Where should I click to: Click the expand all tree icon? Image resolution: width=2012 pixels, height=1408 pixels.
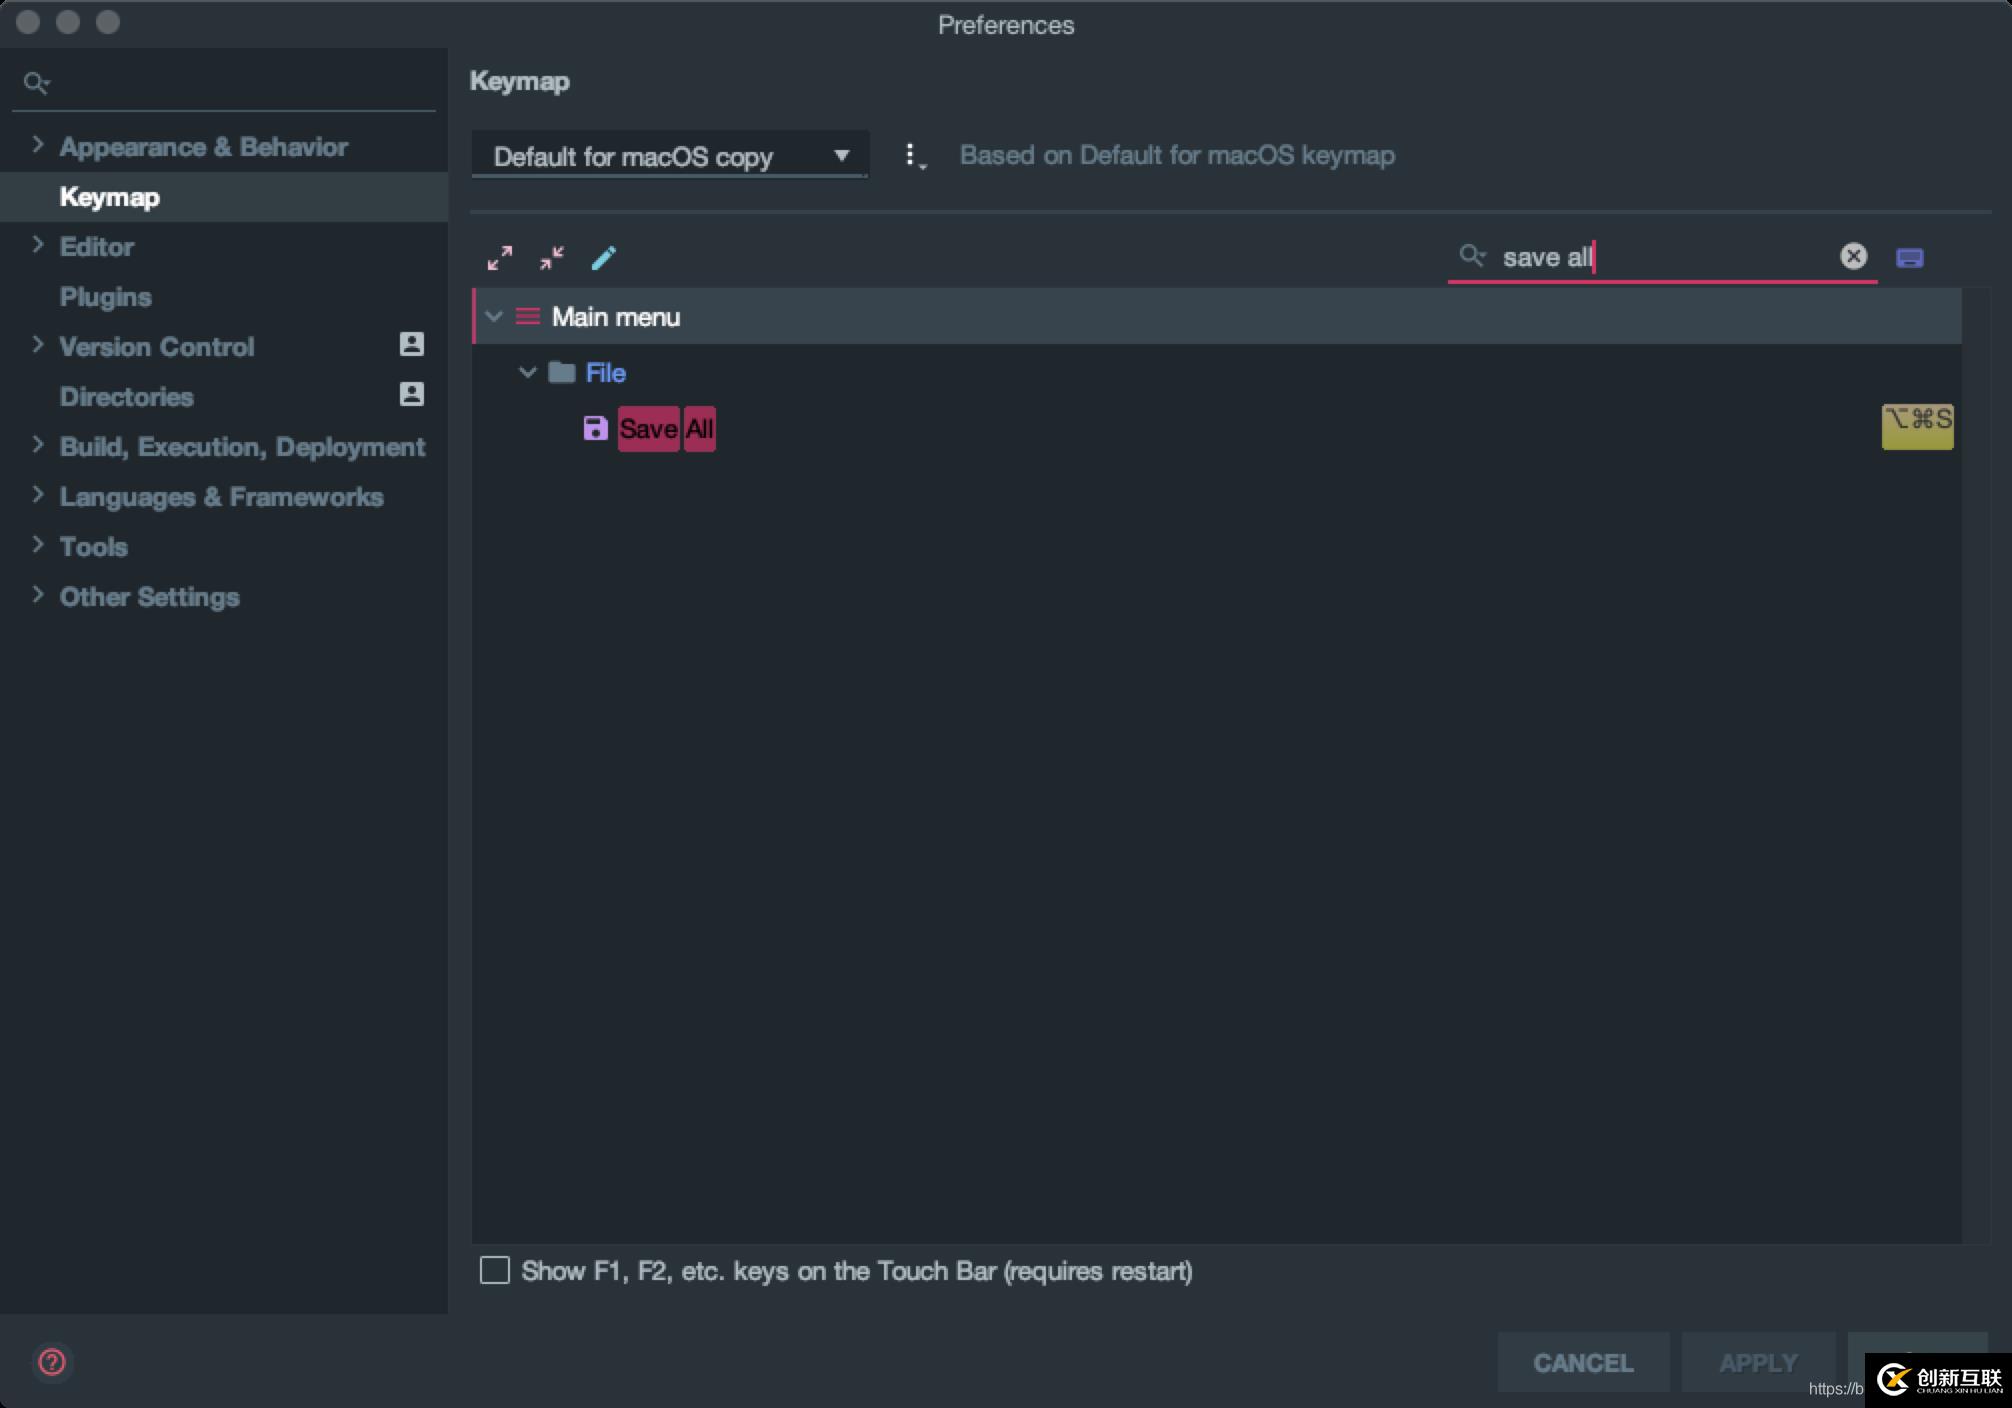pyautogui.click(x=501, y=257)
